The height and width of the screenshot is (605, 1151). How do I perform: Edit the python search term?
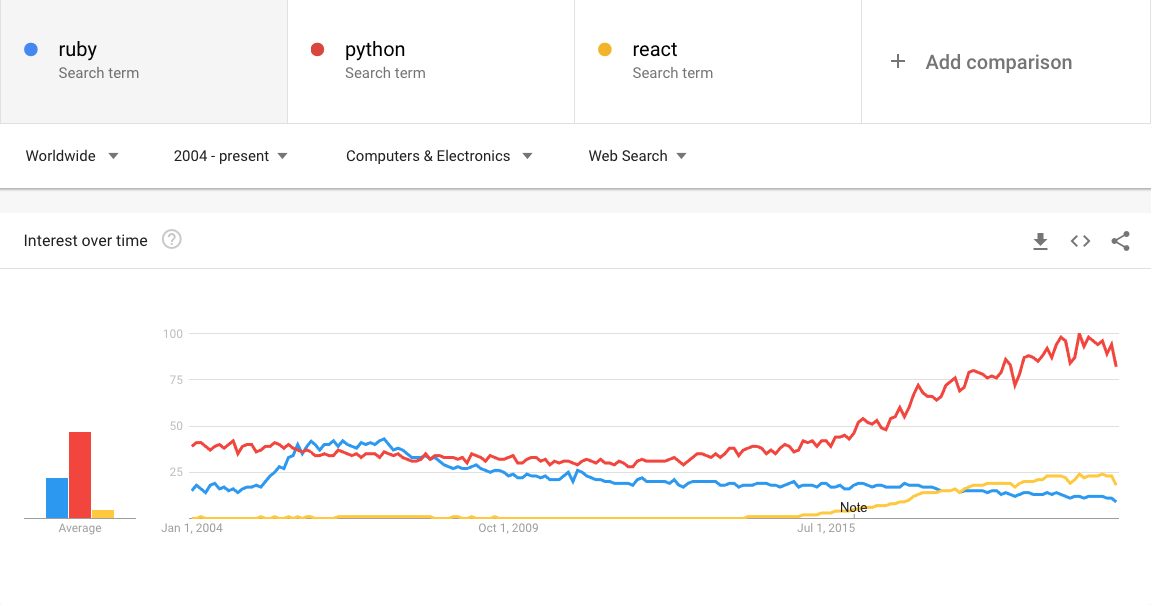click(x=430, y=61)
